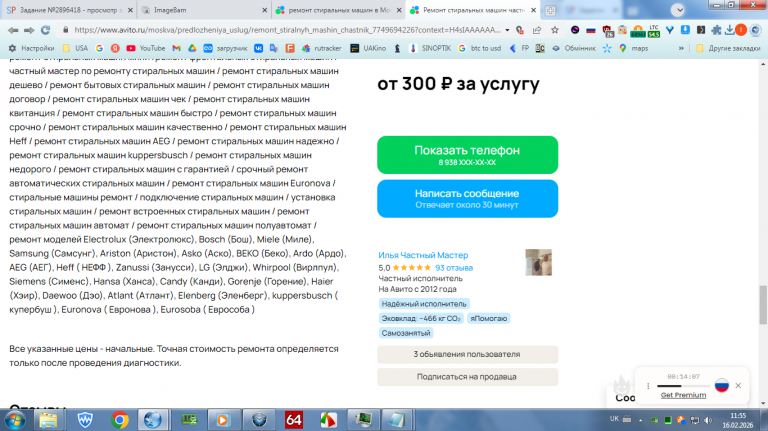Screen dimensions: 768x431
Task: Open the Google Translate bookmark icon
Action: pyautogui.click(x=274, y=48)
